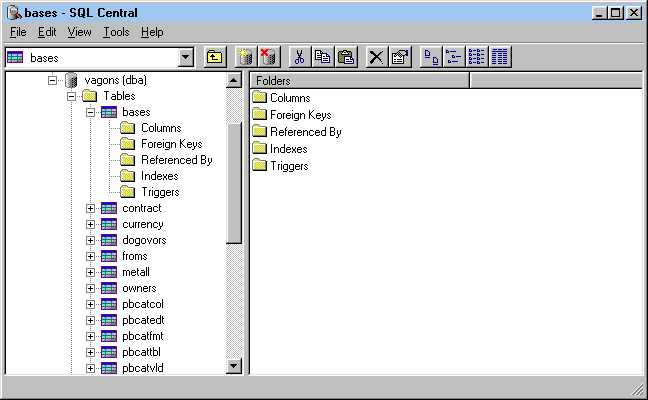Click the metall table icon
This screenshot has height=400, width=648.
(x=109, y=272)
